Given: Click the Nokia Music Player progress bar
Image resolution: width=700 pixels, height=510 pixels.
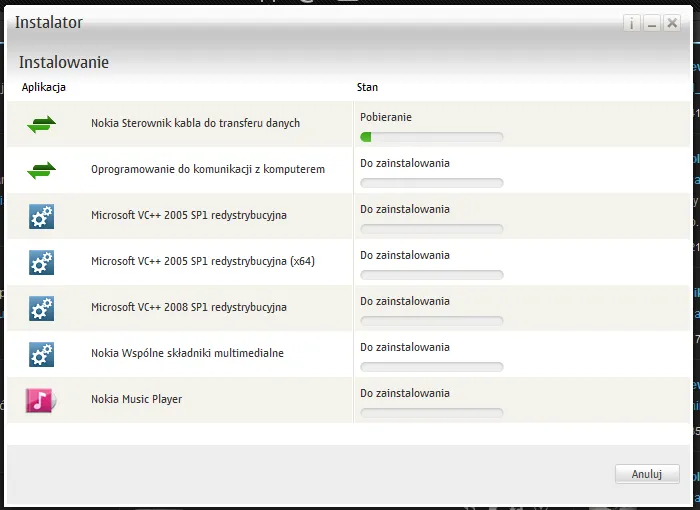Looking at the screenshot, I should point(432,413).
